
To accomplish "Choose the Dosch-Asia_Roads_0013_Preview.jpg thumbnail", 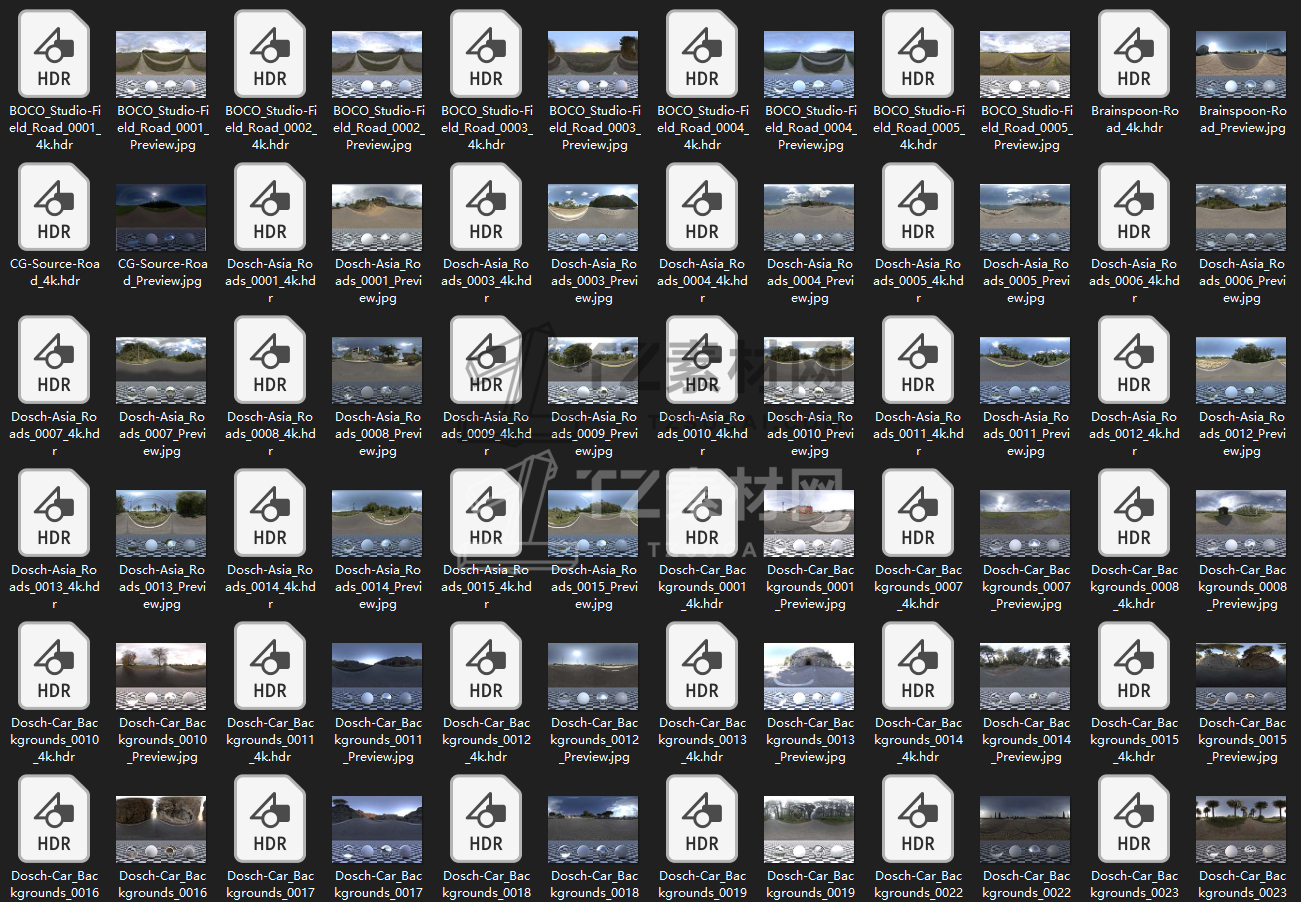I will click(x=162, y=523).
